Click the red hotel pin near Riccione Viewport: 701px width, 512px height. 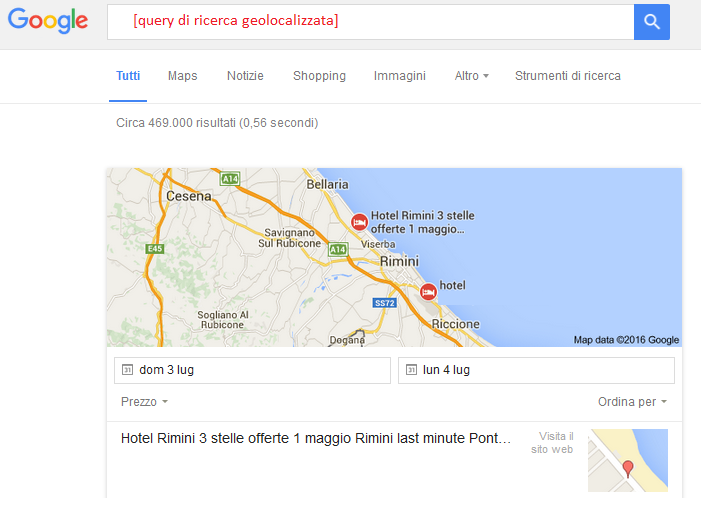coord(428,291)
